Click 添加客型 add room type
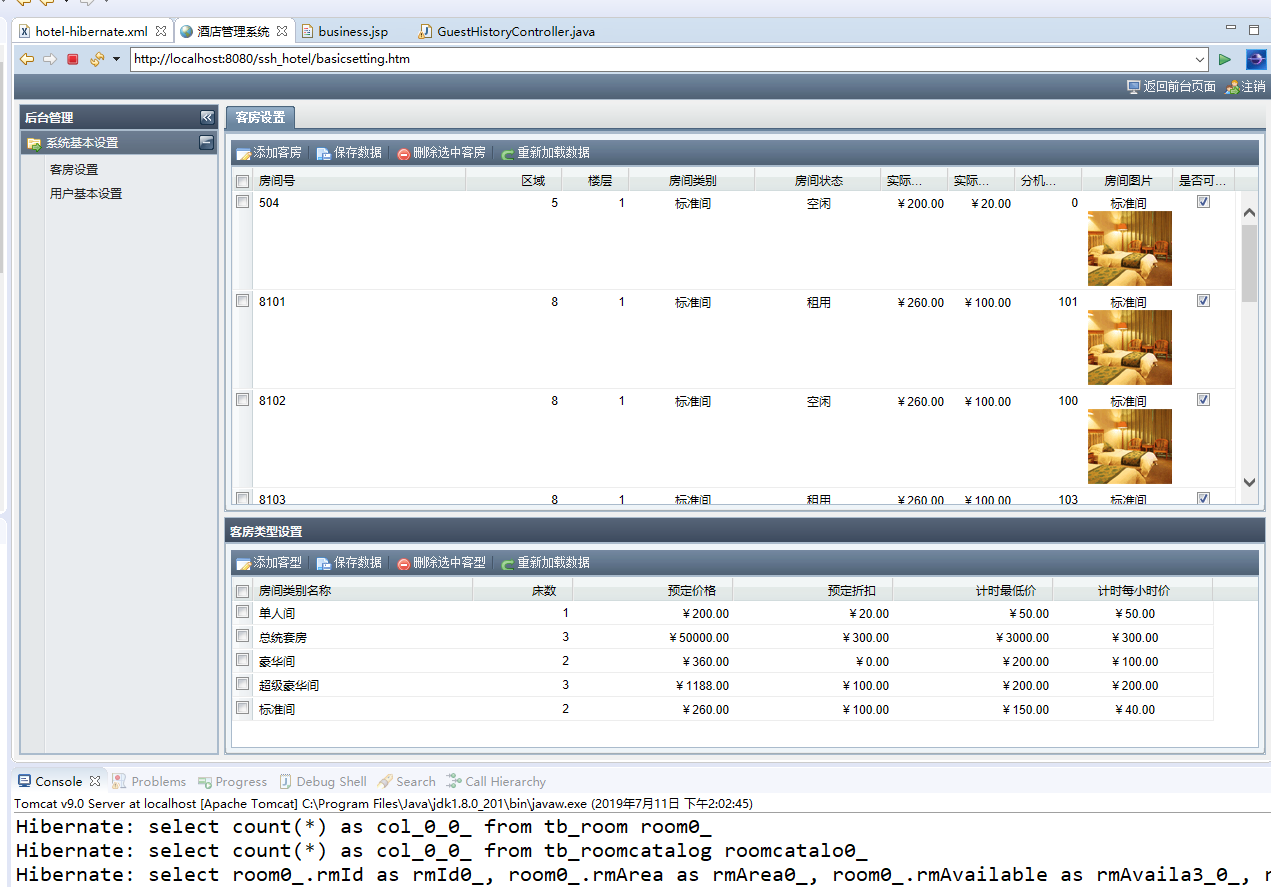Screen dimensions: 1271x887 (268, 563)
